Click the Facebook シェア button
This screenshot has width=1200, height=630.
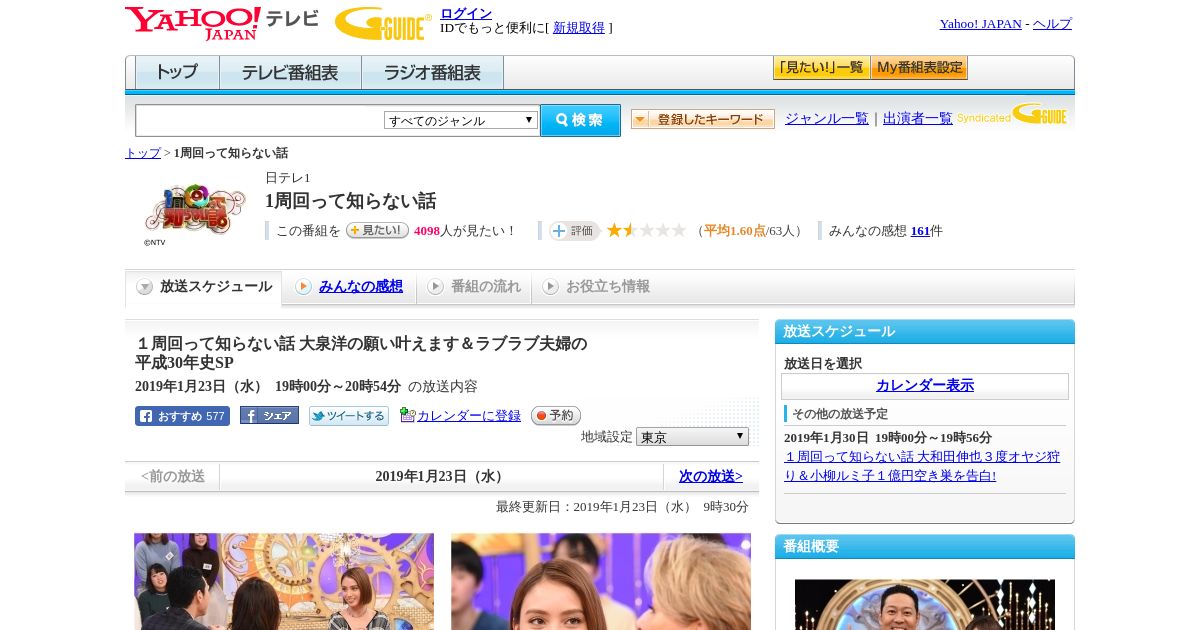coord(269,416)
